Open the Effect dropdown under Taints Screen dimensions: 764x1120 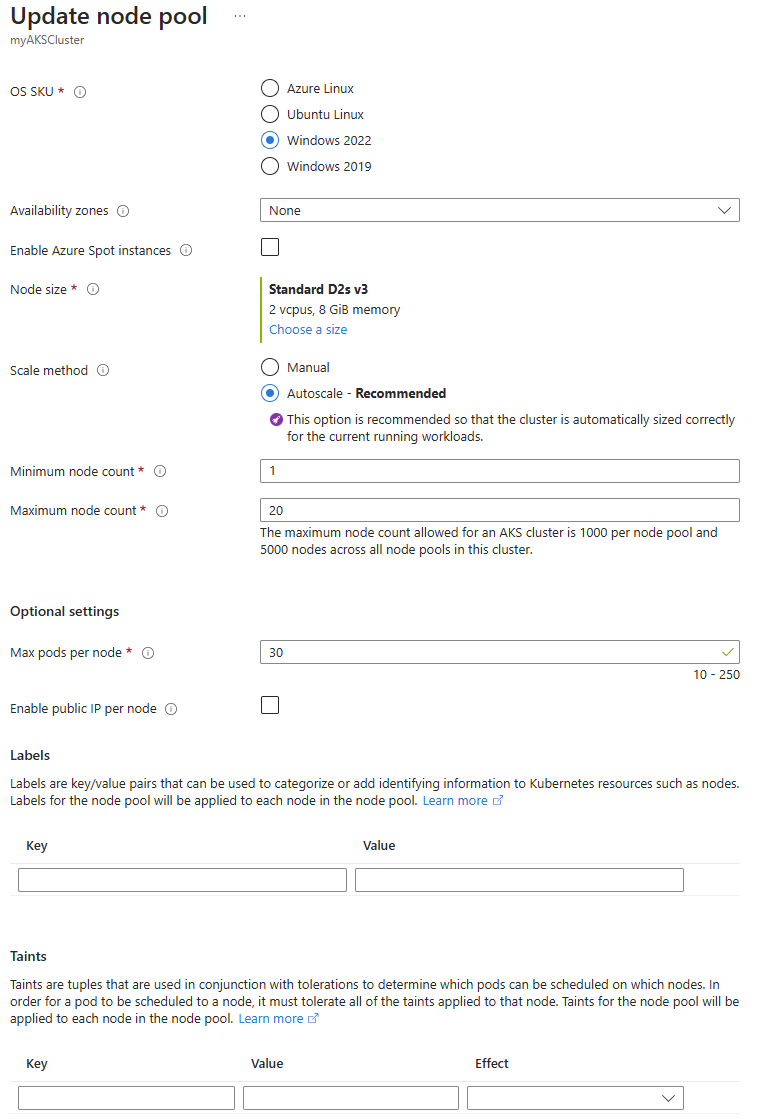click(x=575, y=1097)
